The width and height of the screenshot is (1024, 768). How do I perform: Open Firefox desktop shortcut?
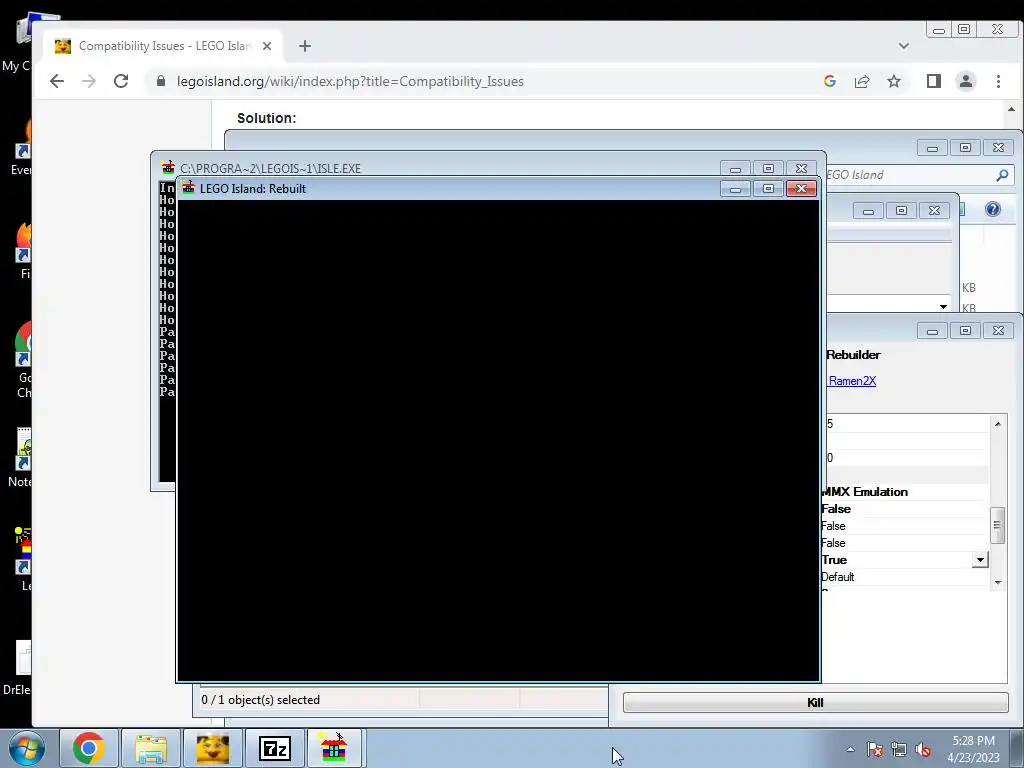pyautogui.click(x=24, y=250)
